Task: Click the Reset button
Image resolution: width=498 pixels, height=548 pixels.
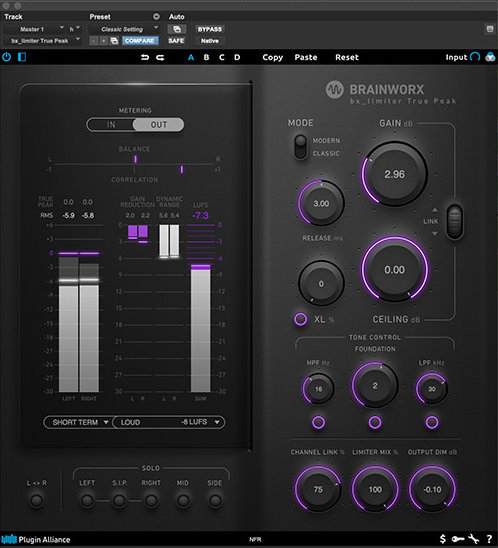Action: click(347, 57)
